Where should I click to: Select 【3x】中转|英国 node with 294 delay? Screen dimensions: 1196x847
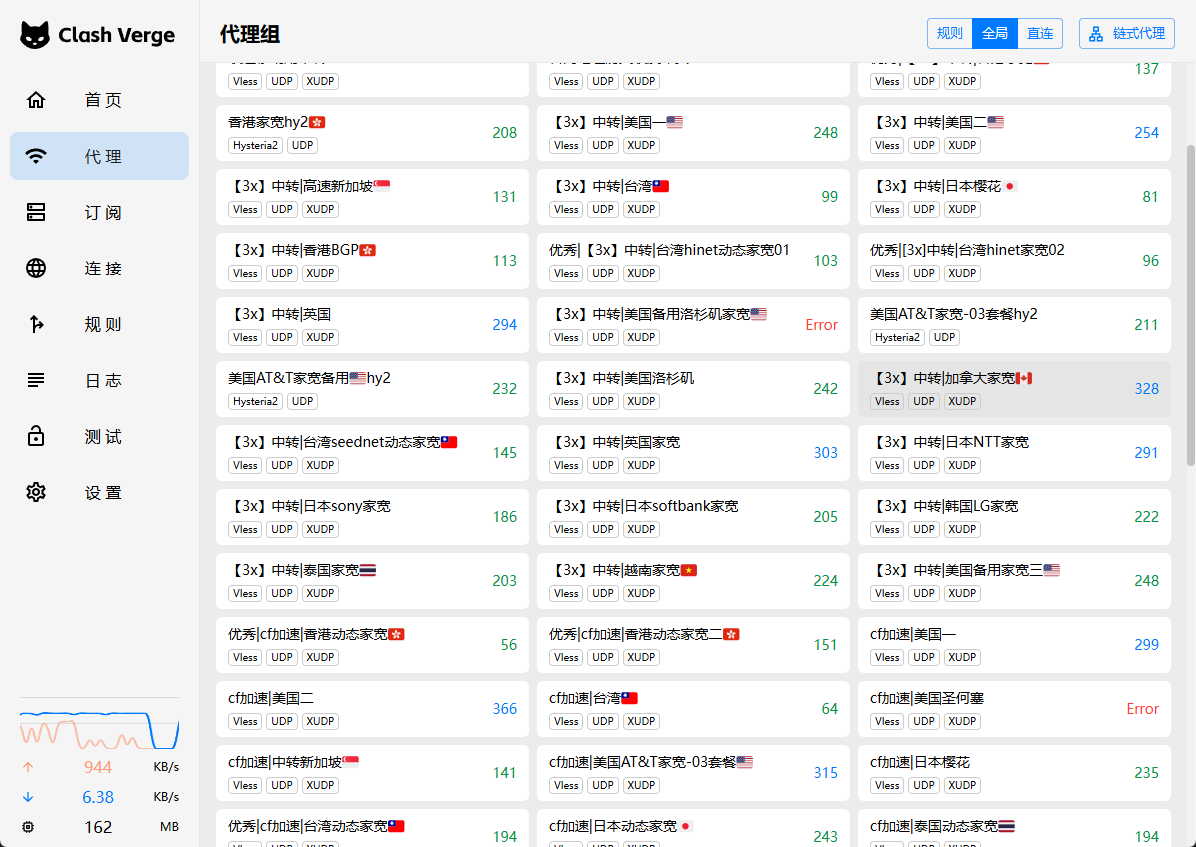tap(372, 325)
